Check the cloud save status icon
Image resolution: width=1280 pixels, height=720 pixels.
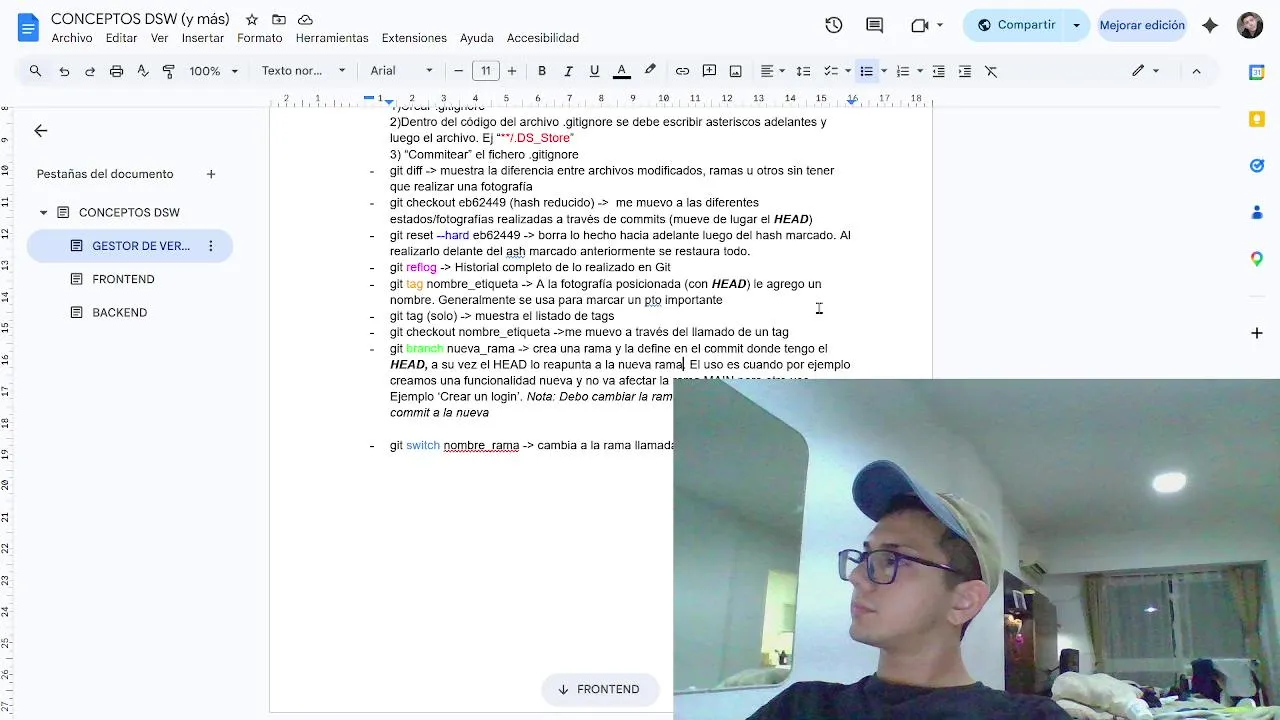[x=306, y=20]
